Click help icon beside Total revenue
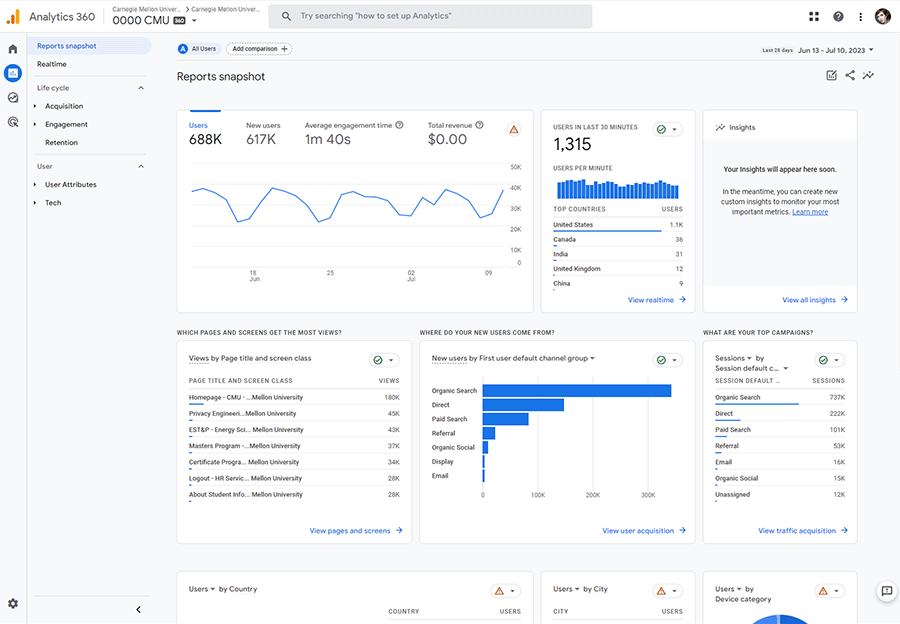The image size is (900, 624). [479, 125]
